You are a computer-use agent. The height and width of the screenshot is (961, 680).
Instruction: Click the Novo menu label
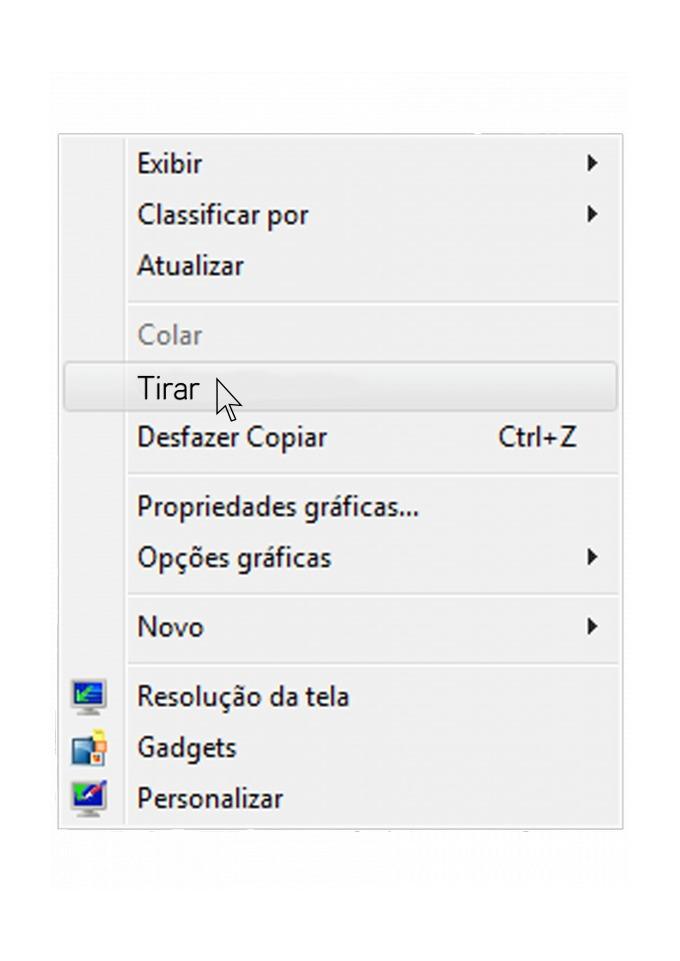(x=170, y=628)
